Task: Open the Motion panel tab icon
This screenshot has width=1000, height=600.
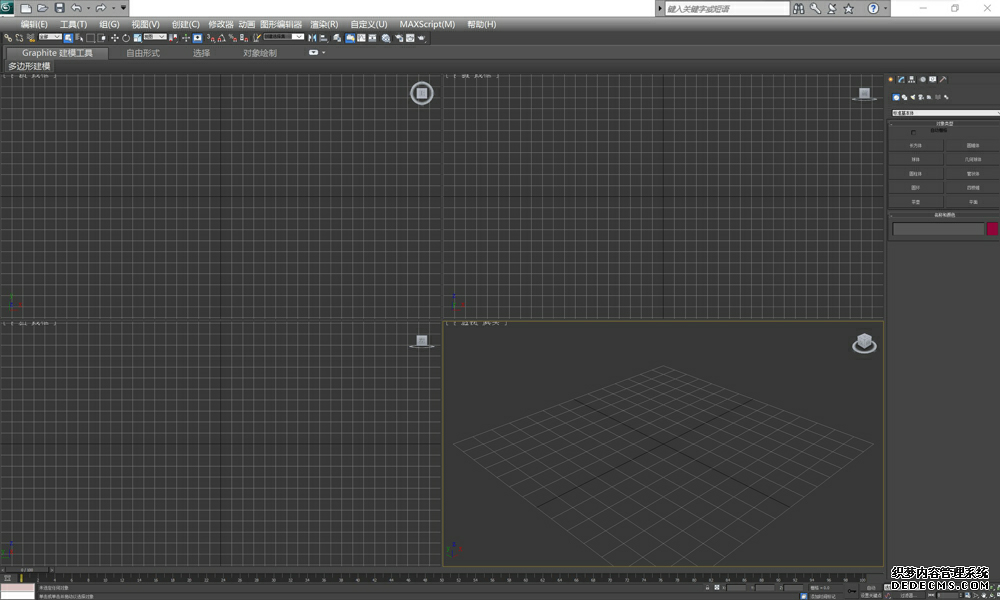Action: point(923,79)
